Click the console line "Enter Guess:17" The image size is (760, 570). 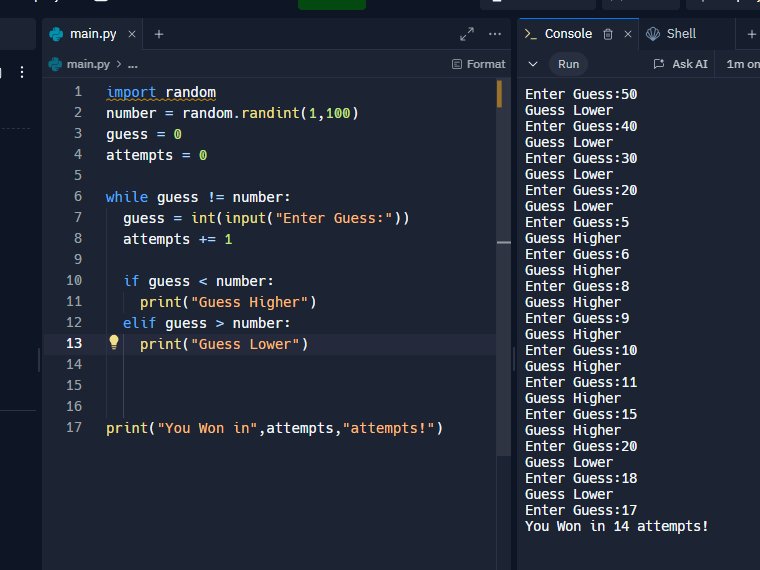coord(581,510)
